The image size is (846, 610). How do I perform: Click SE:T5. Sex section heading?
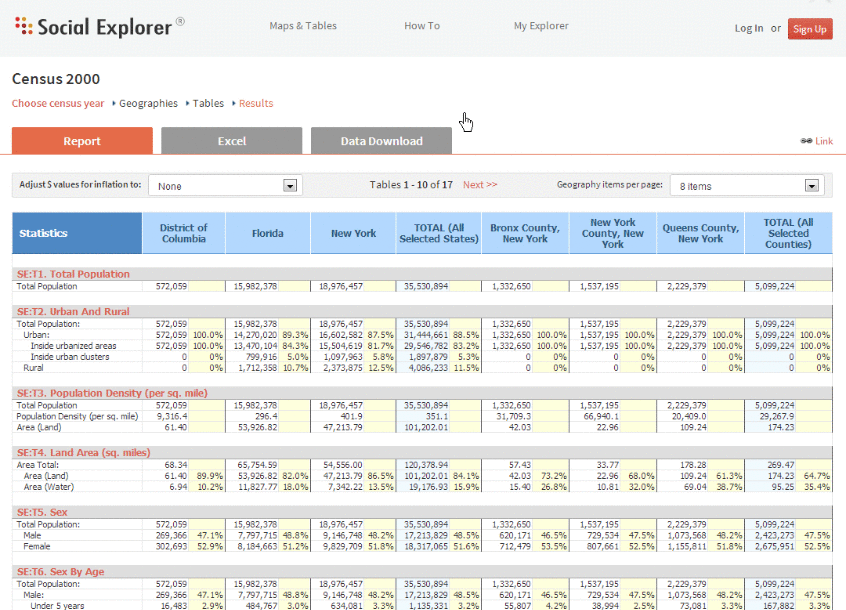point(42,512)
